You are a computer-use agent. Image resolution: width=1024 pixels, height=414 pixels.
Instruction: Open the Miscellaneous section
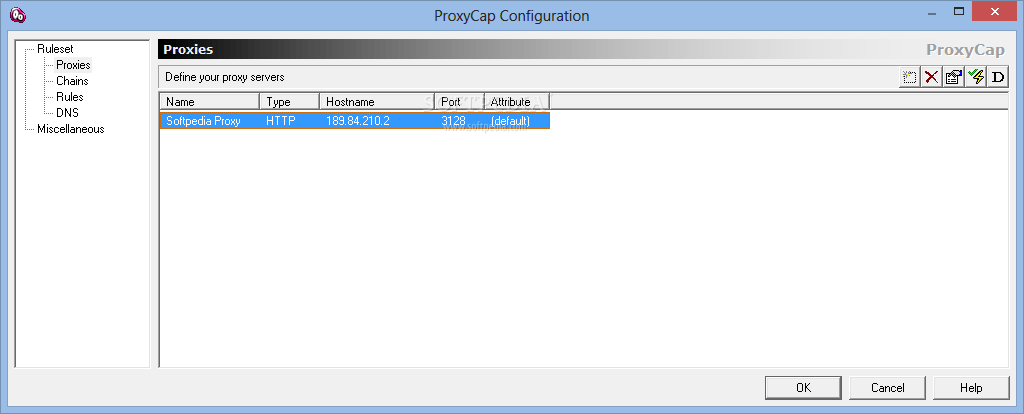71,129
